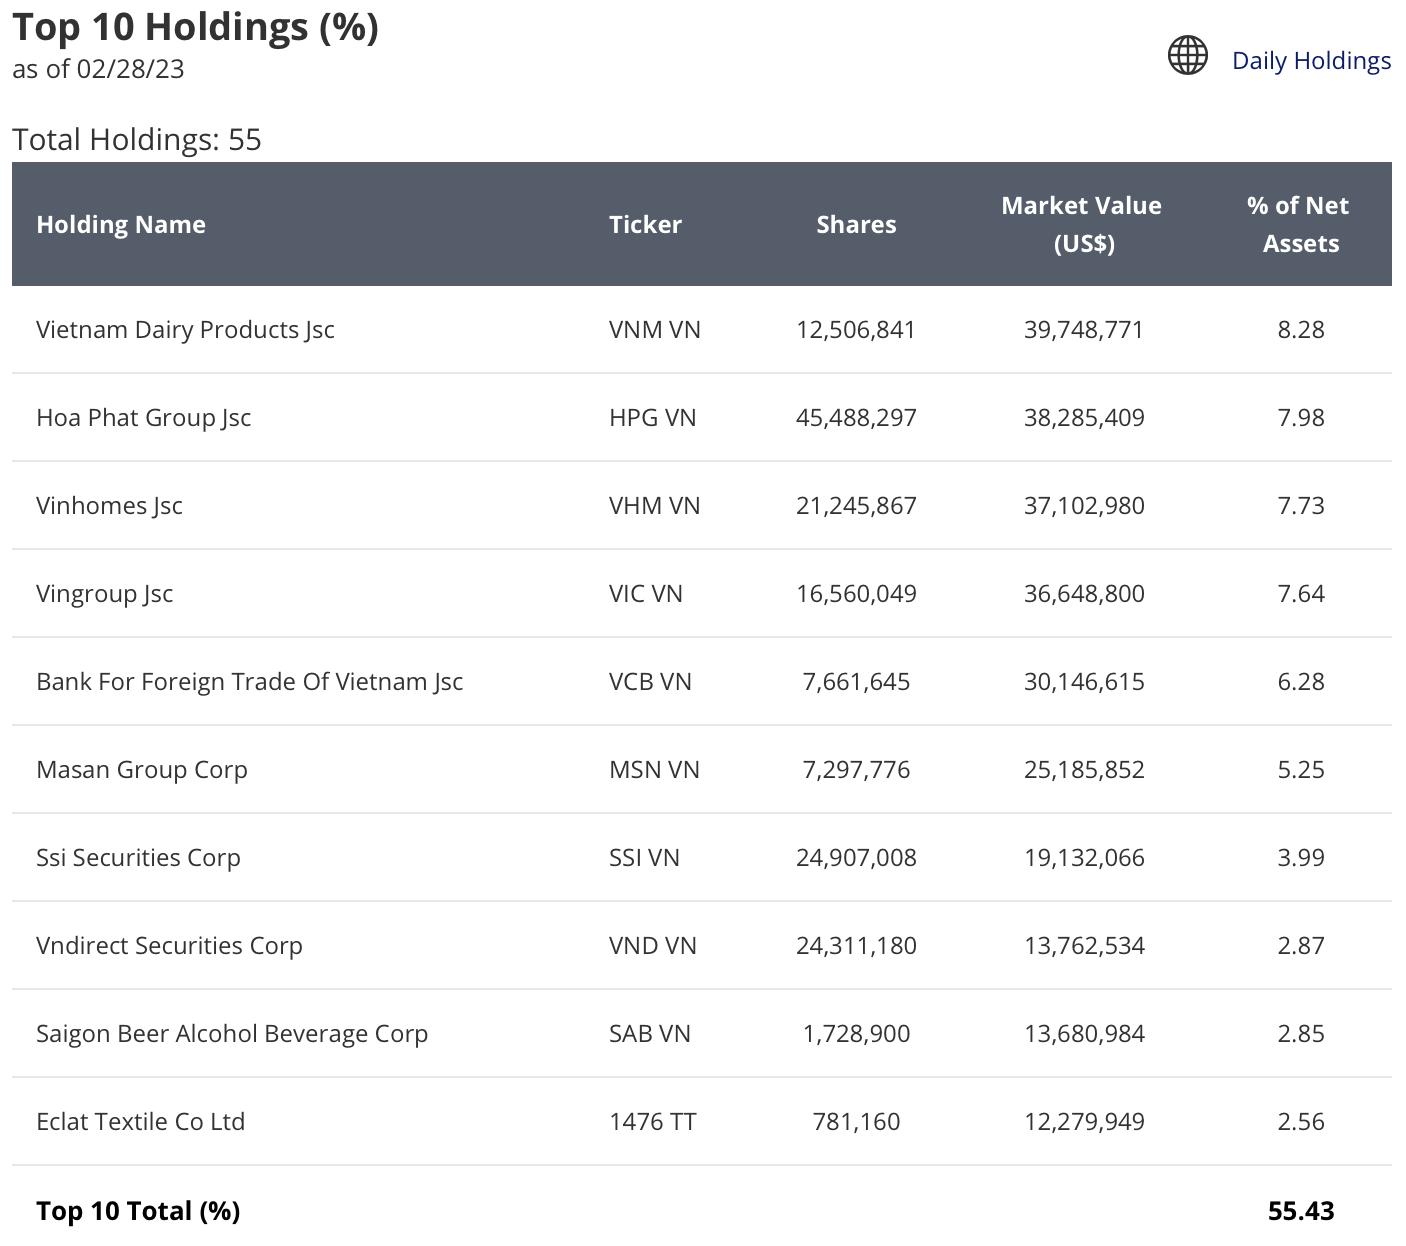Click ticker VHM VN

[x=655, y=505]
